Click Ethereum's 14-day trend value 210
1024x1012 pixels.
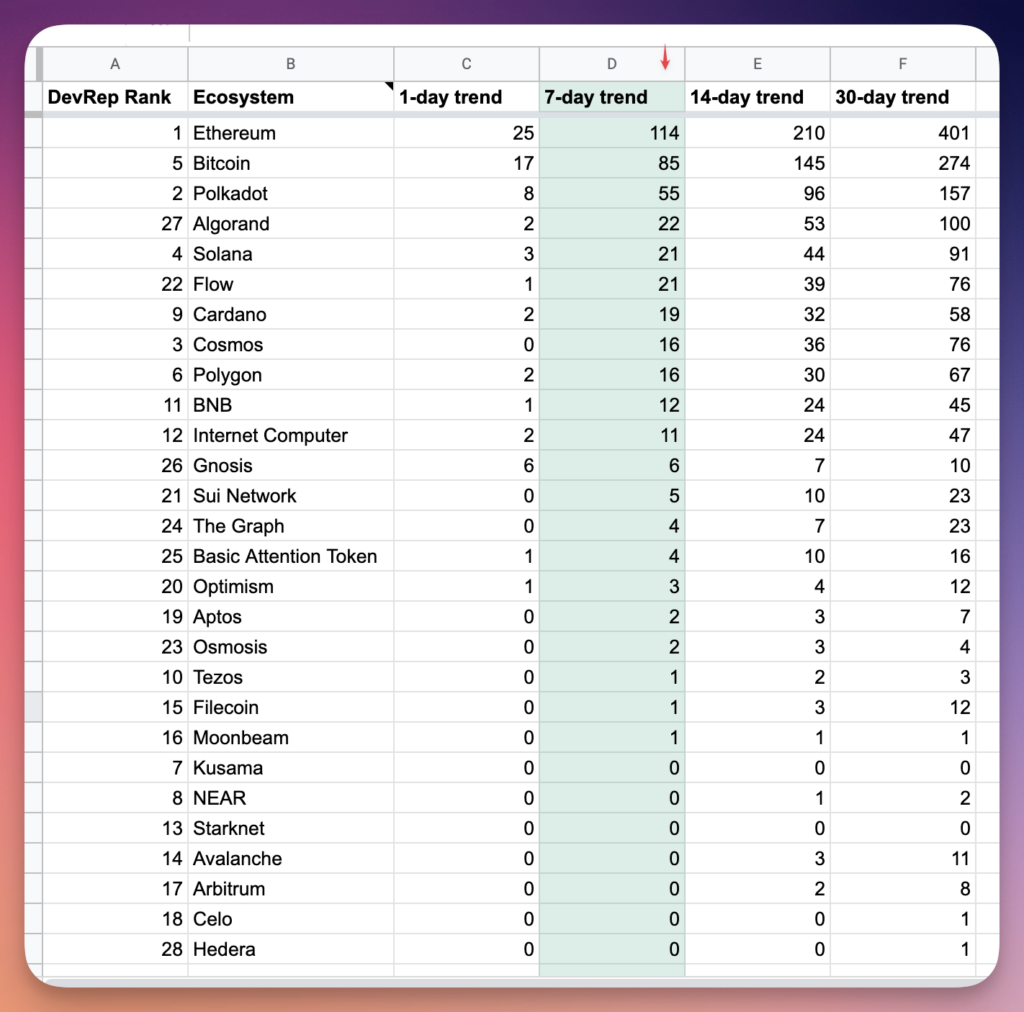coord(758,133)
